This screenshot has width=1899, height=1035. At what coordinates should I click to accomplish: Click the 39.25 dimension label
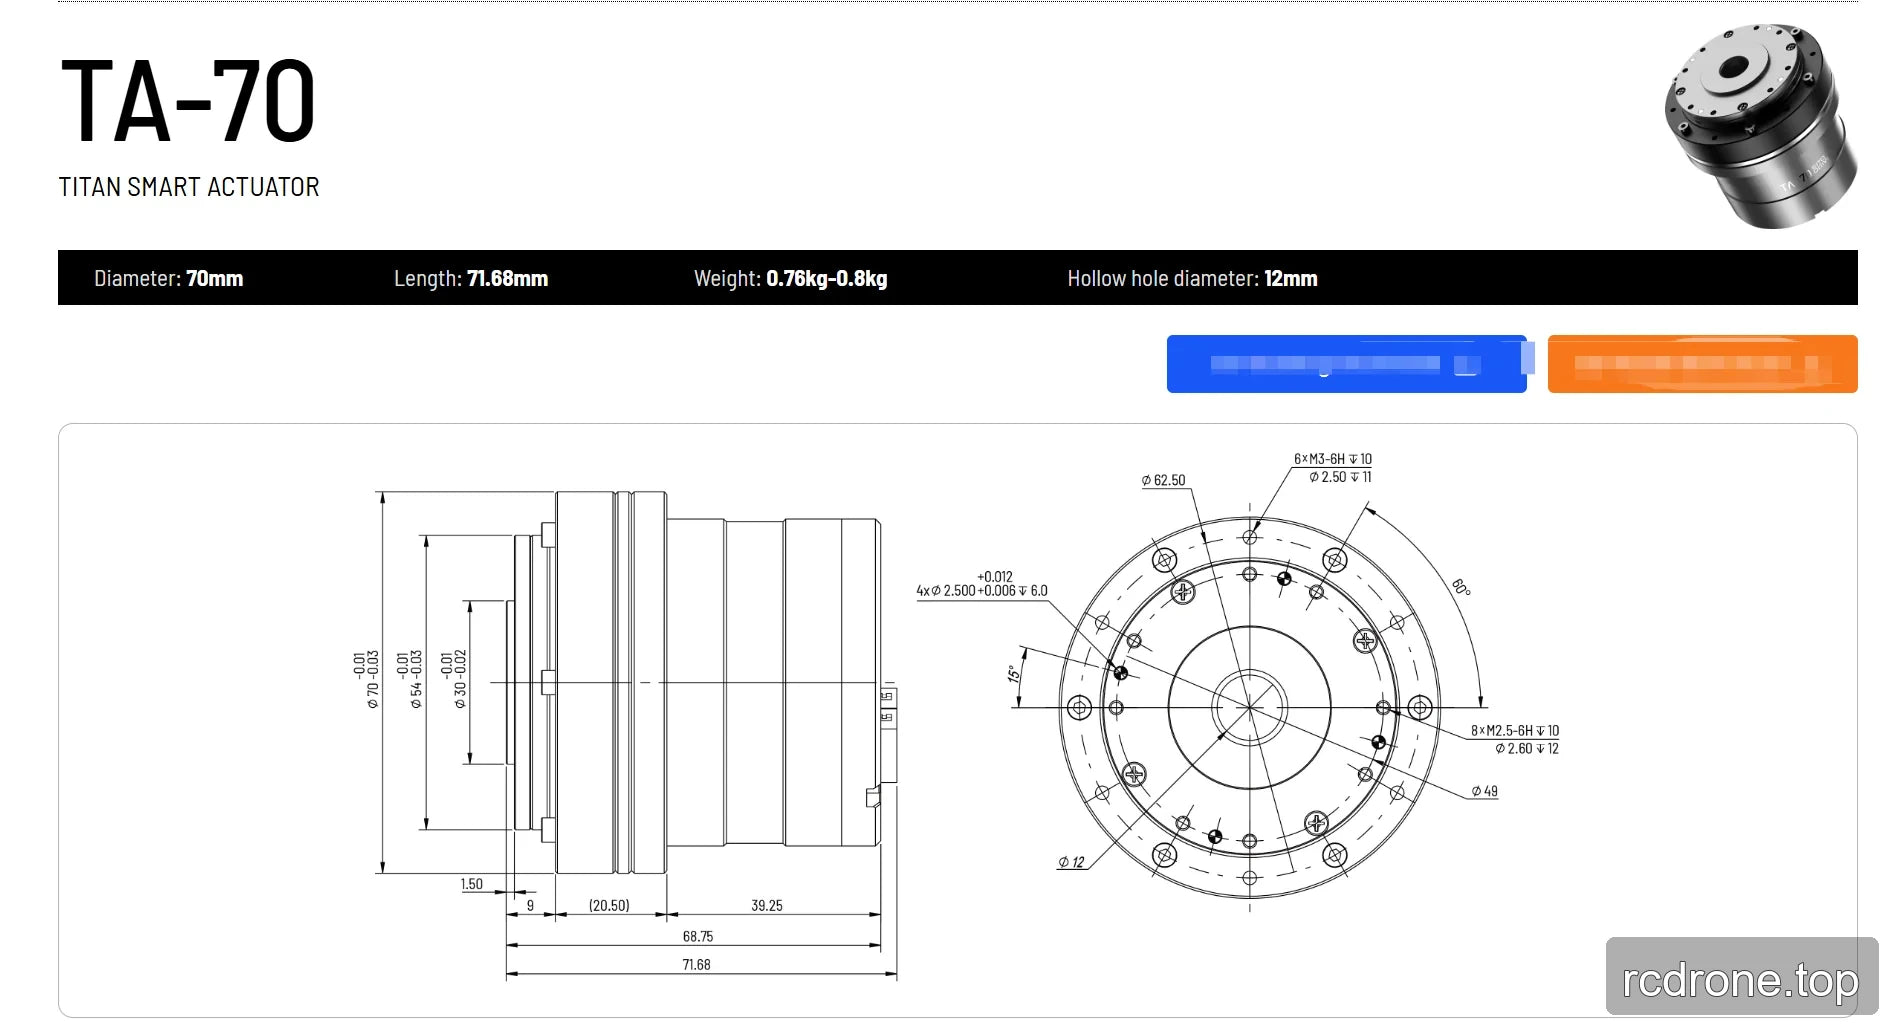pyautogui.click(x=767, y=905)
